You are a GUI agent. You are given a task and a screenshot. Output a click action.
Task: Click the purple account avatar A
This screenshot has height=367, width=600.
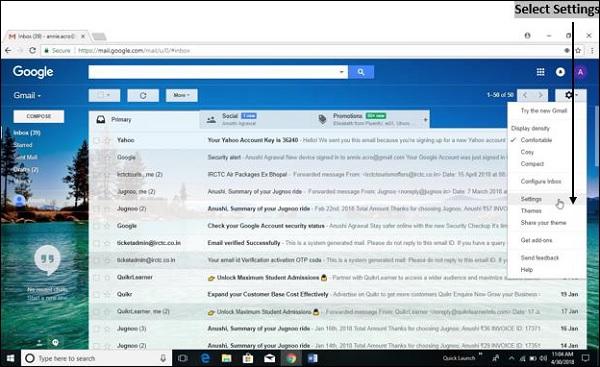tap(580, 72)
